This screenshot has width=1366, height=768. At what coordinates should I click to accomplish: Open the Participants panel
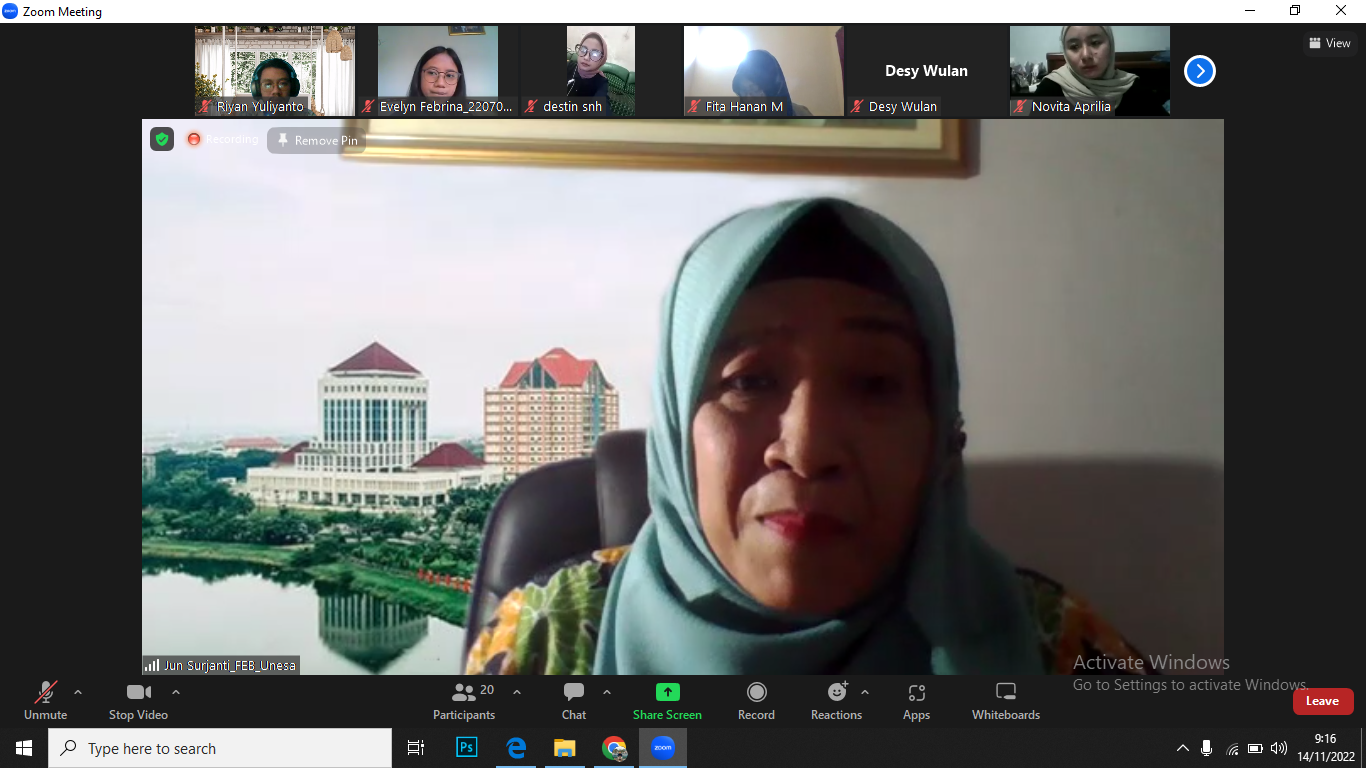coord(464,700)
